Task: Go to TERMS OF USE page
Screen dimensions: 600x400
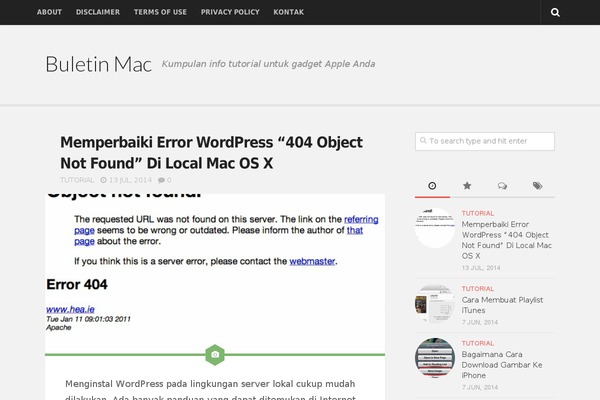Action: pyautogui.click(x=160, y=12)
